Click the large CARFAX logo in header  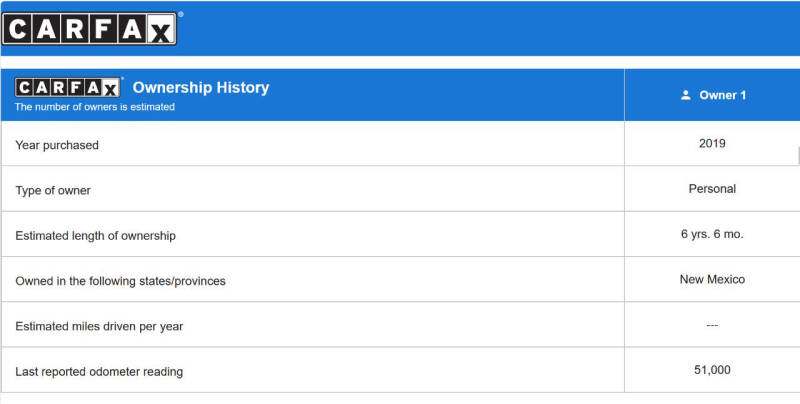tap(89, 29)
